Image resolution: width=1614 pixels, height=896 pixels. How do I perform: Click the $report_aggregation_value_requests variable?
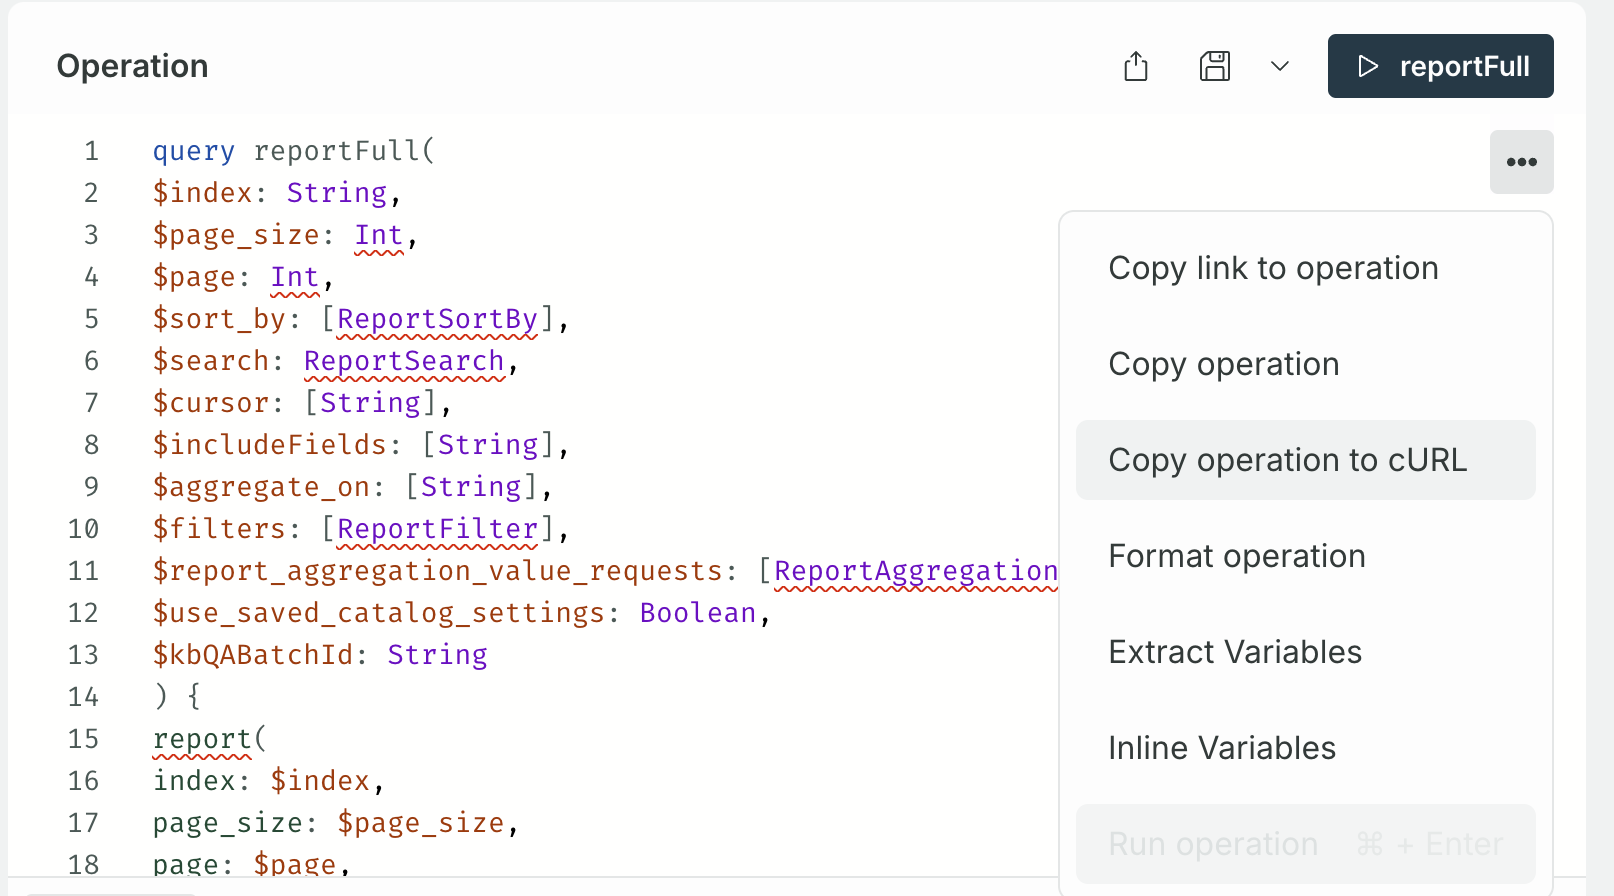437,571
